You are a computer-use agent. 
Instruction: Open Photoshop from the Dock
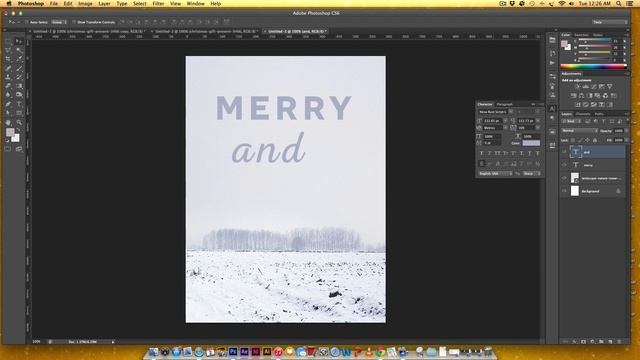pos(233,351)
